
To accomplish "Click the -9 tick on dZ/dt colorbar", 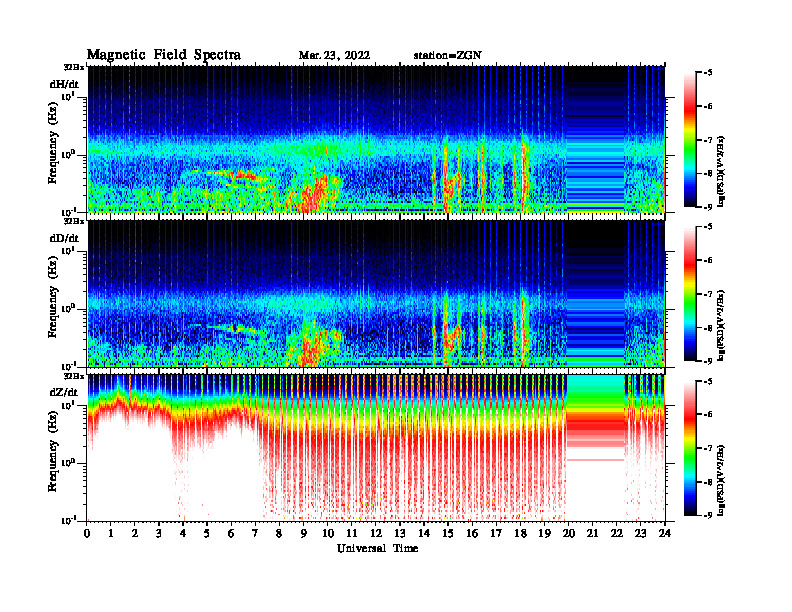I will coord(707,515).
